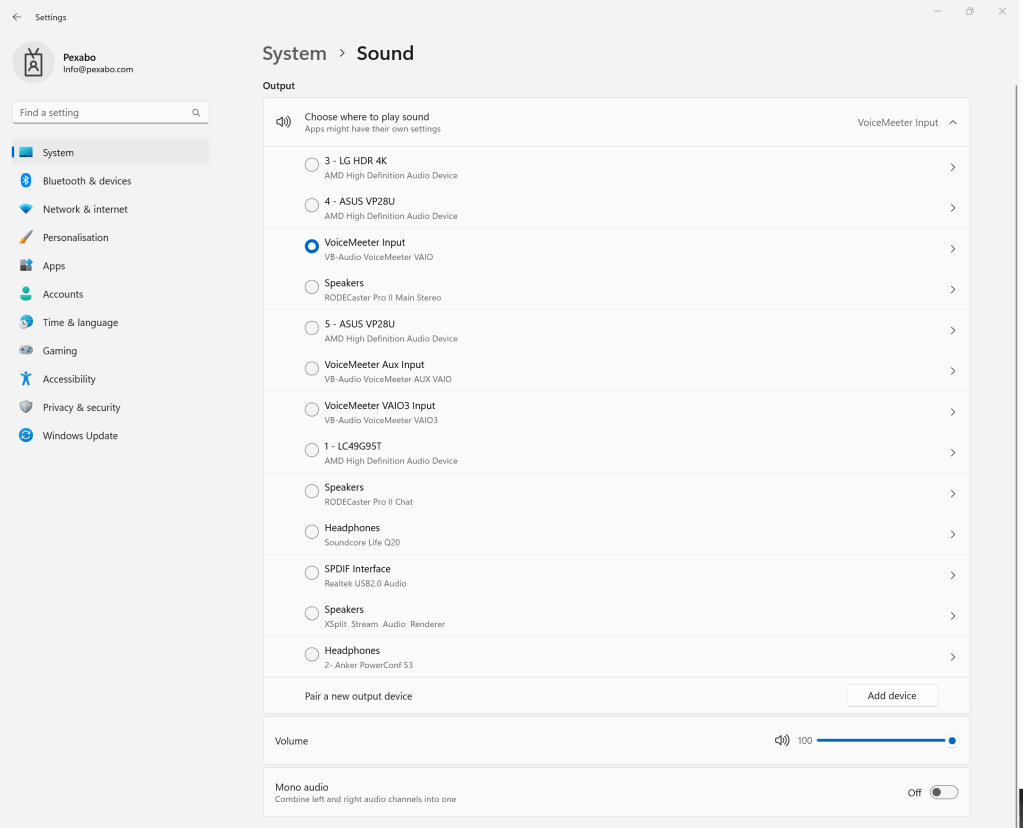Screen dimensions: 1023x828
Task: Click the Find a setting search box
Action: tap(110, 112)
